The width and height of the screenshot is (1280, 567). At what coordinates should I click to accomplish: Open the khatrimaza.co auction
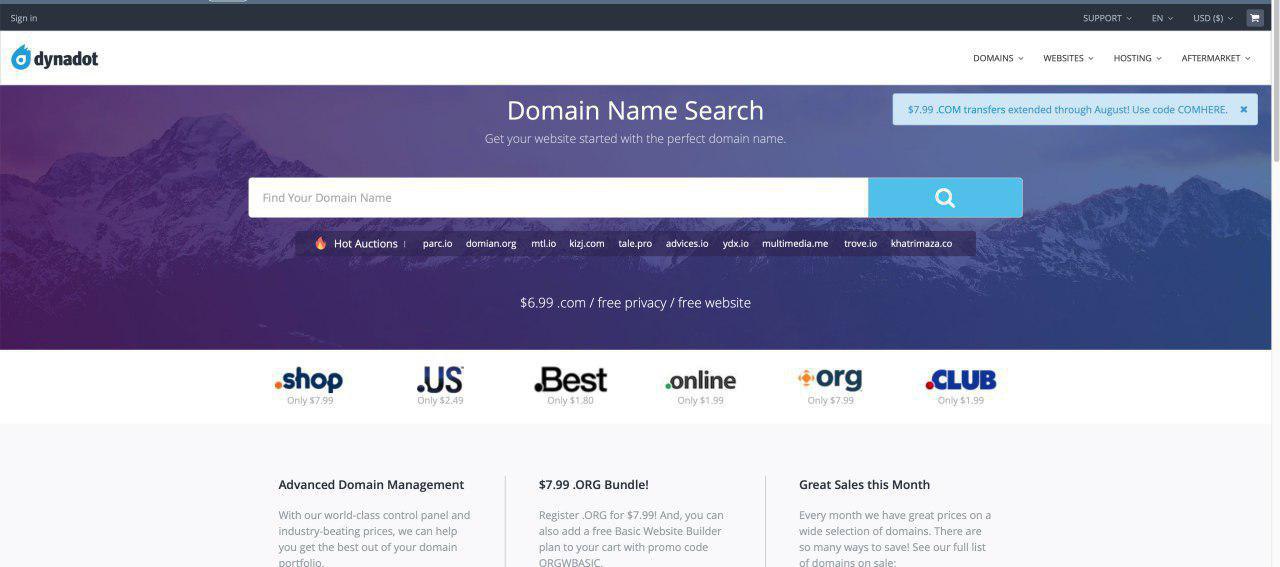[921, 243]
